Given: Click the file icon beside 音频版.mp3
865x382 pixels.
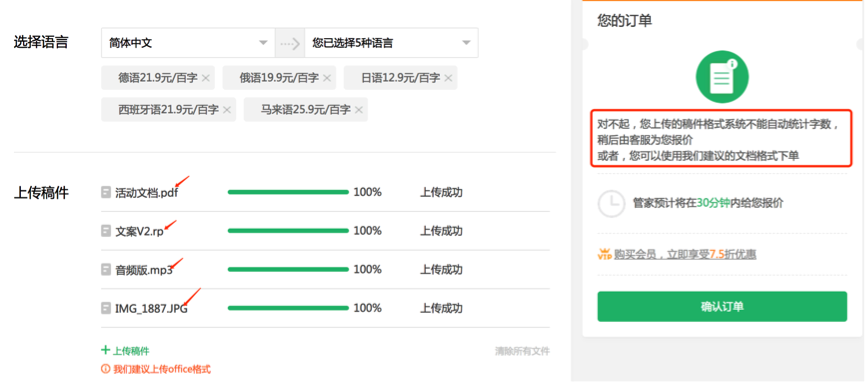Looking at the screenshot, I should (x=106, y=269).
